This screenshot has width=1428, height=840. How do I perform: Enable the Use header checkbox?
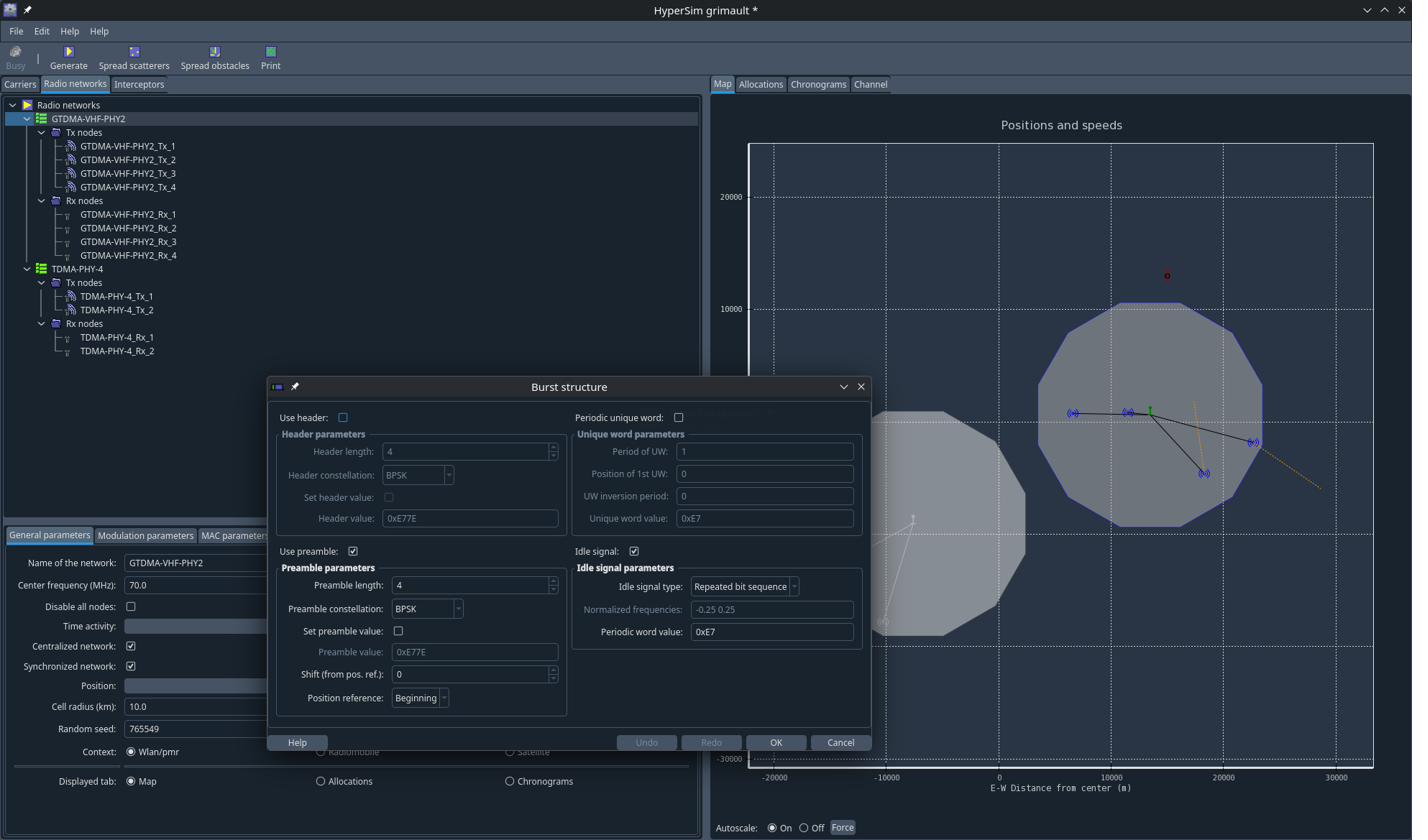click(343, 417)
